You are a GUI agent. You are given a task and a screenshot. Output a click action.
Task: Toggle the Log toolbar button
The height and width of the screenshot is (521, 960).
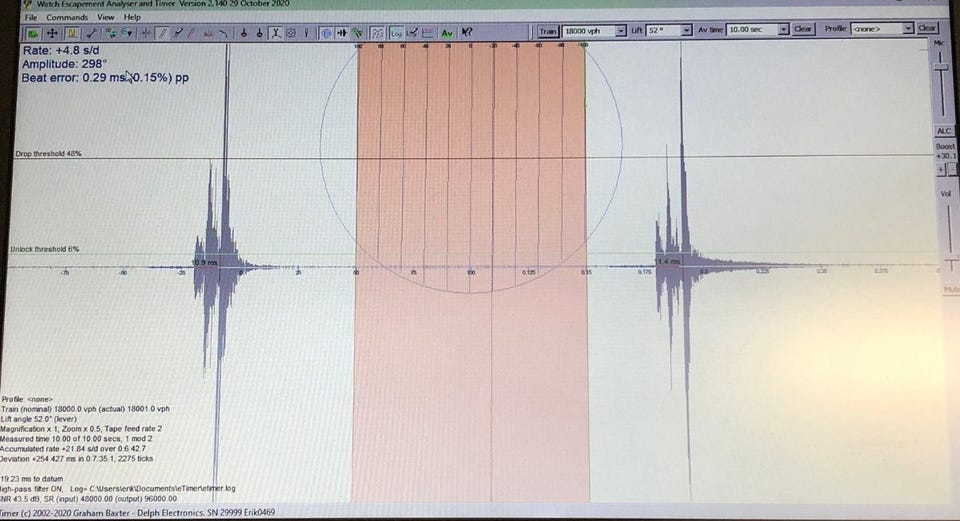397,33
